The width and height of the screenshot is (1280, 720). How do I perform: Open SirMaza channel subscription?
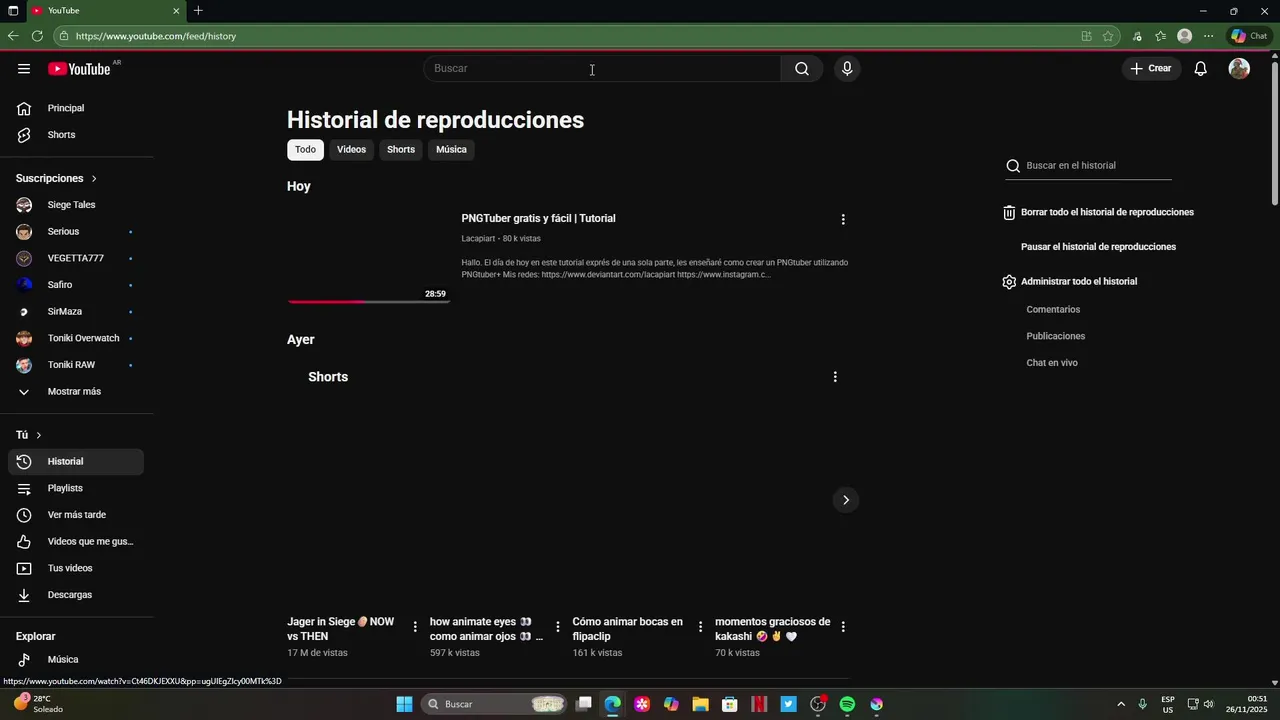click(x=76, y=312)
